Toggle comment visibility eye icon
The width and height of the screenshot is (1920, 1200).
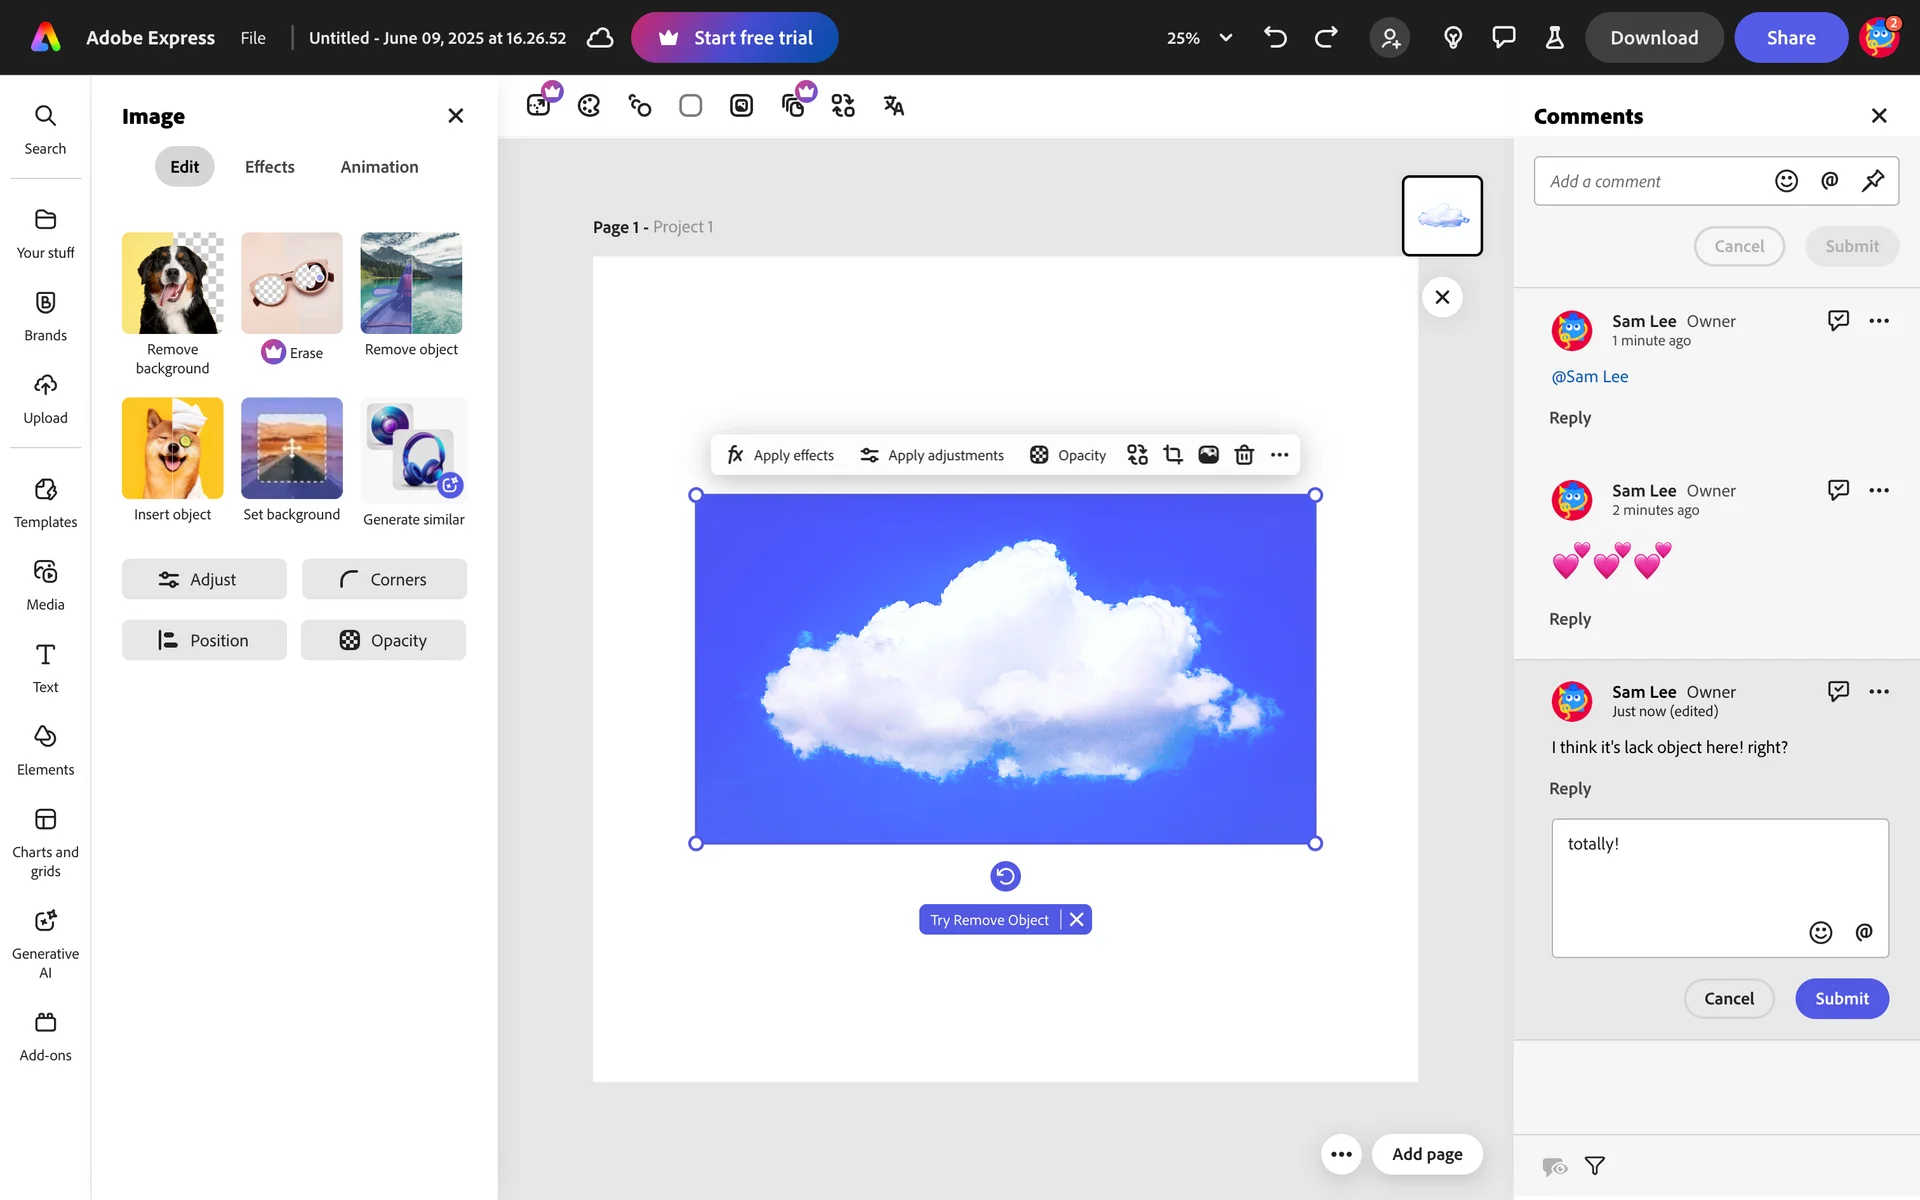coord(1554,1166)
